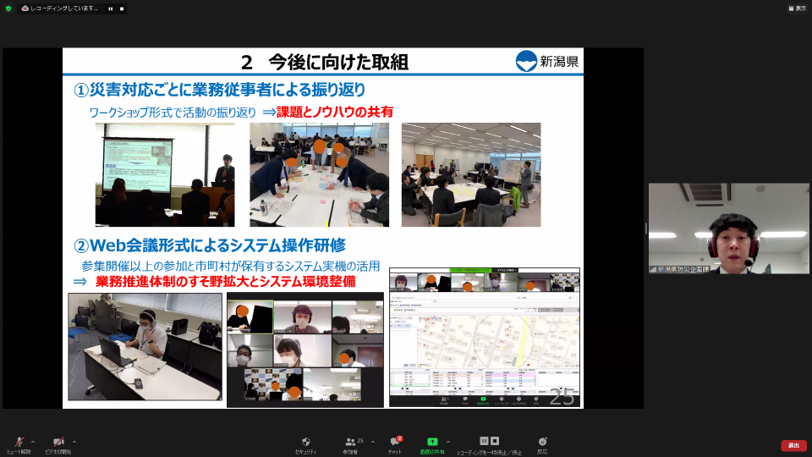Open the View layout menu at top right
The width and height of the screenshot is (812, 457).
796,8
